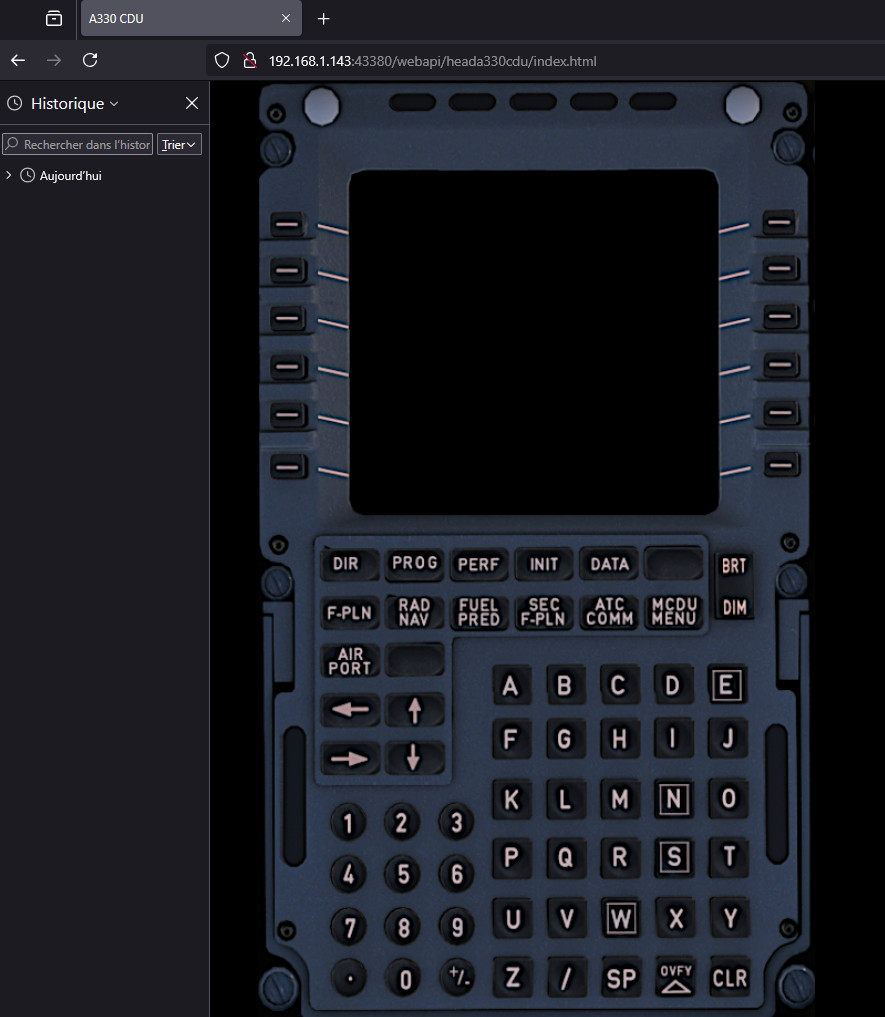The height and width of the screenshot is (1017, 885).
Task: Click the history search input field
Action: tap(78, 145)
